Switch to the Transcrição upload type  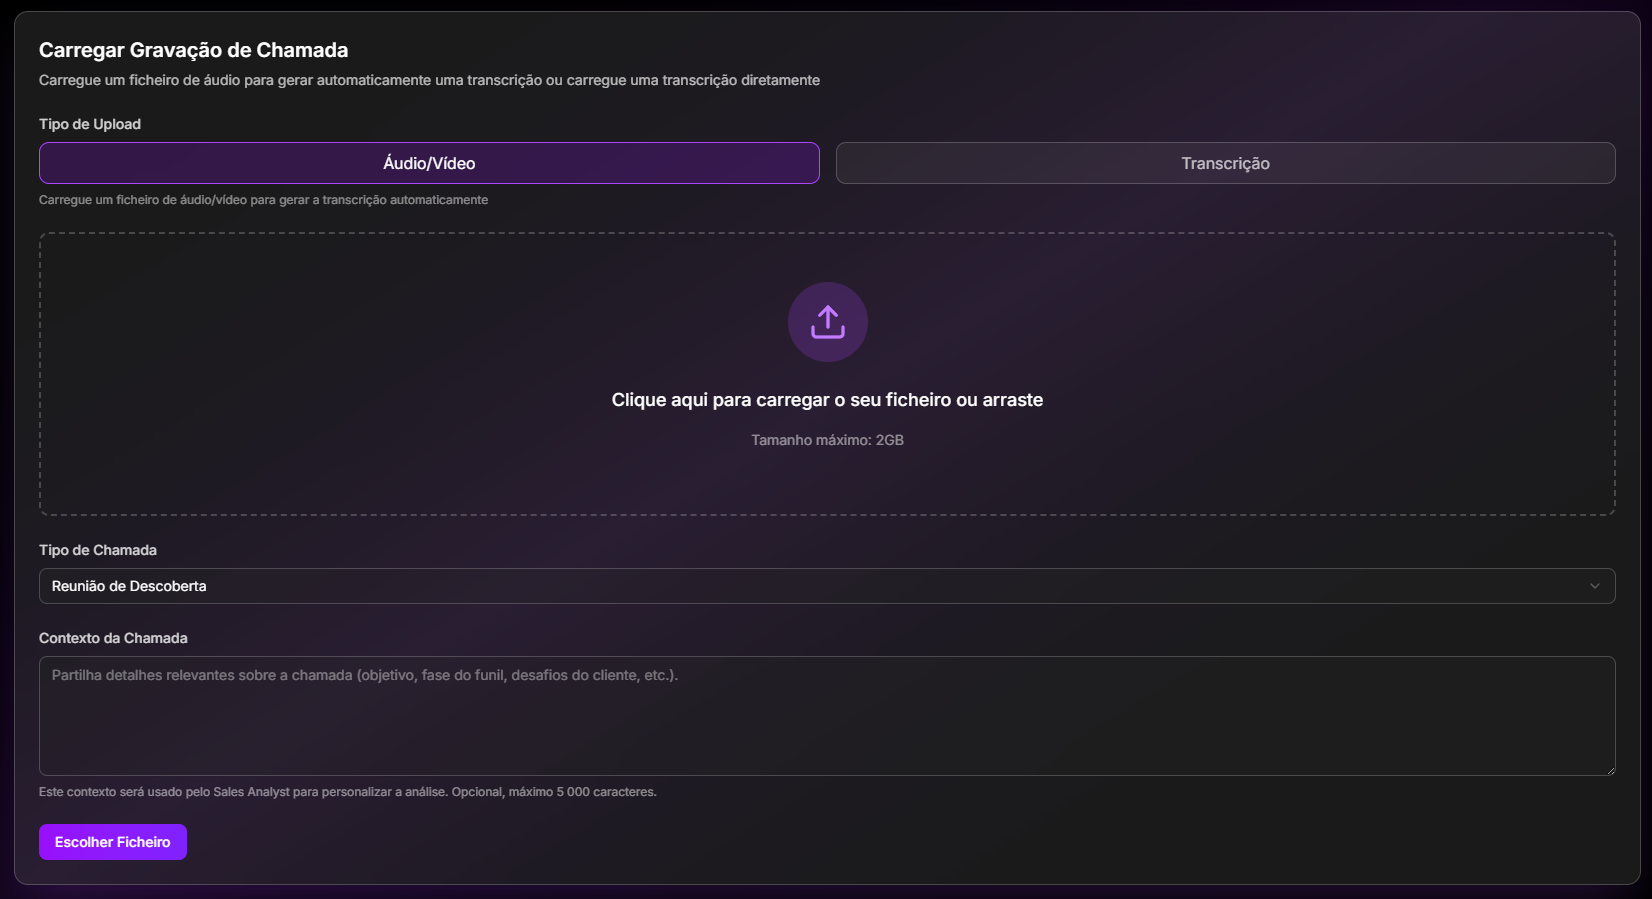pos(1225,163)
